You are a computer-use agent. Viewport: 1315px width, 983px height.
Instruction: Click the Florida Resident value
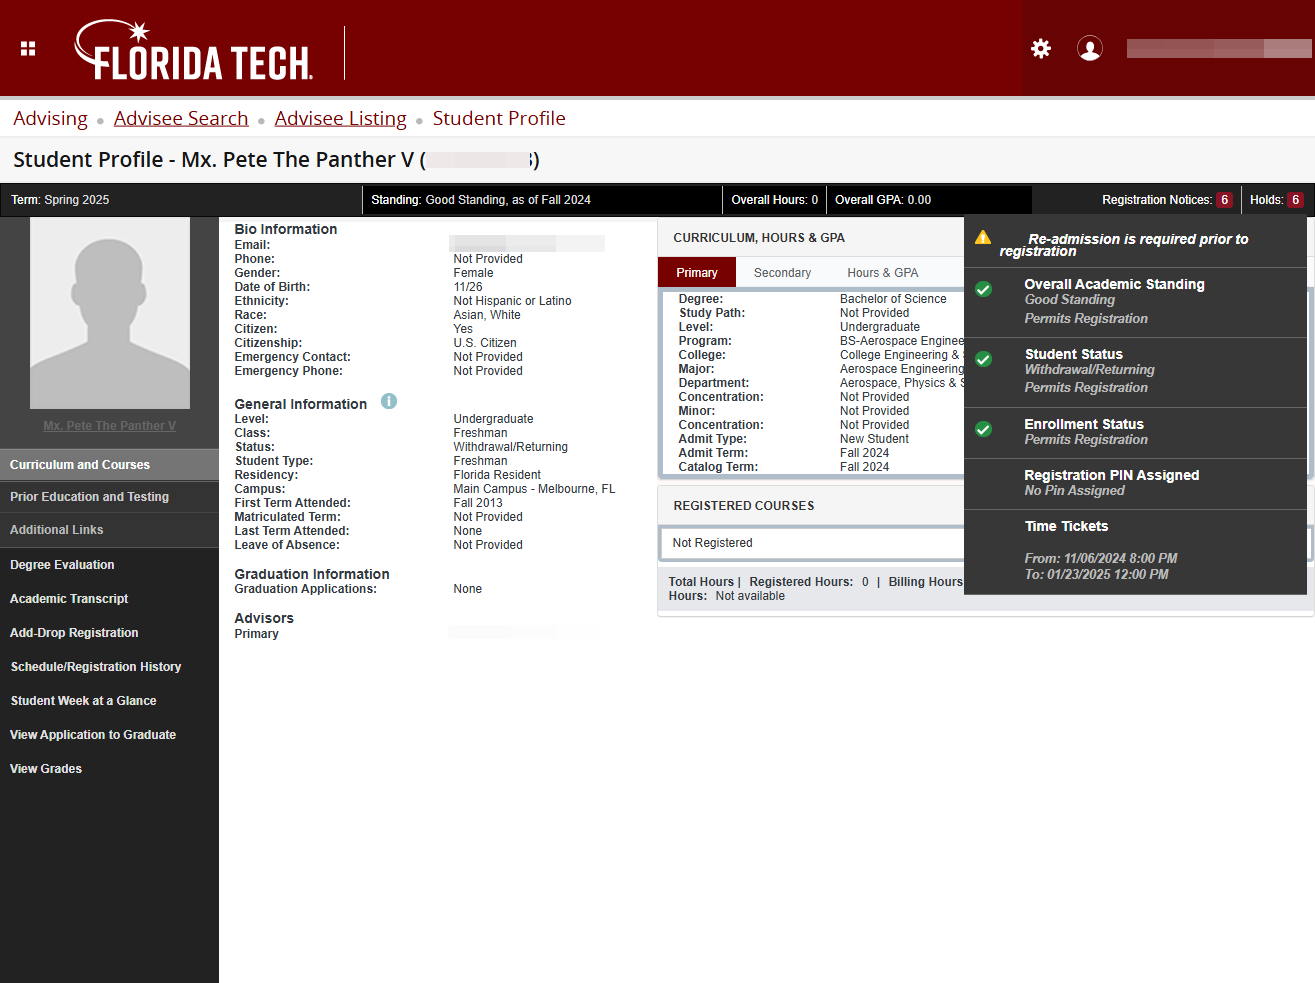(497, 475)
